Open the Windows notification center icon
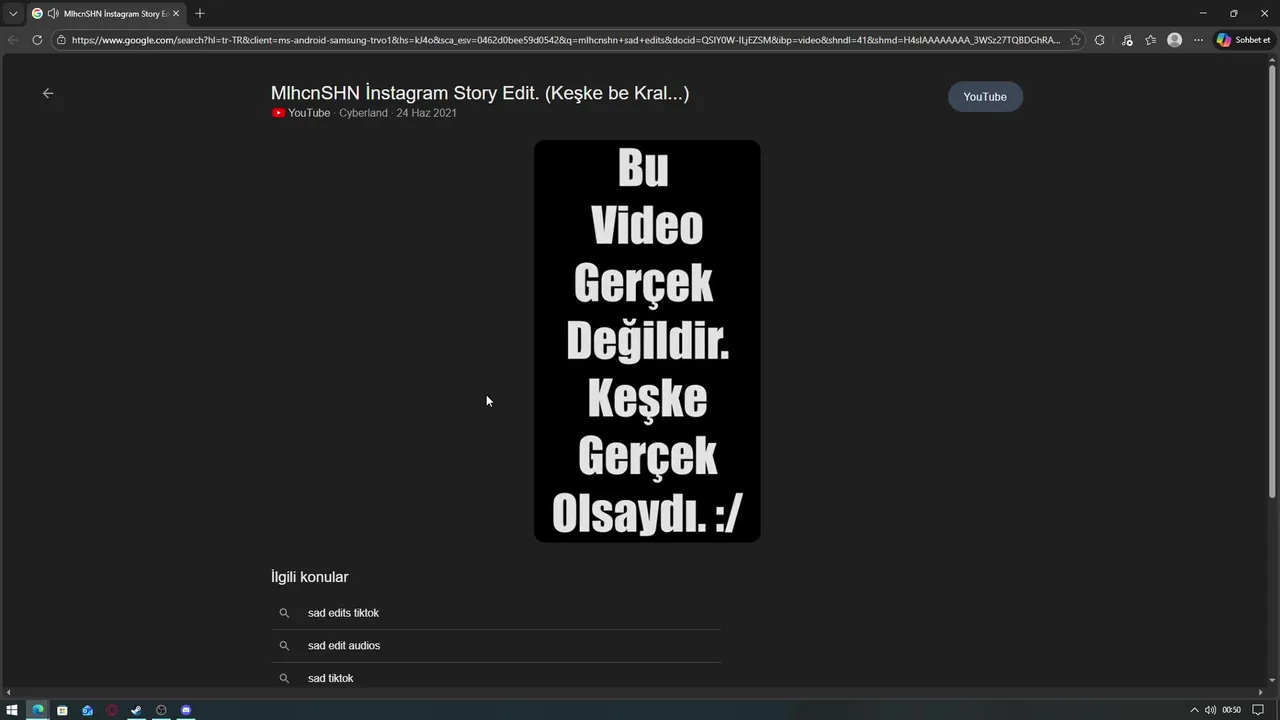 click(1259, 710)
